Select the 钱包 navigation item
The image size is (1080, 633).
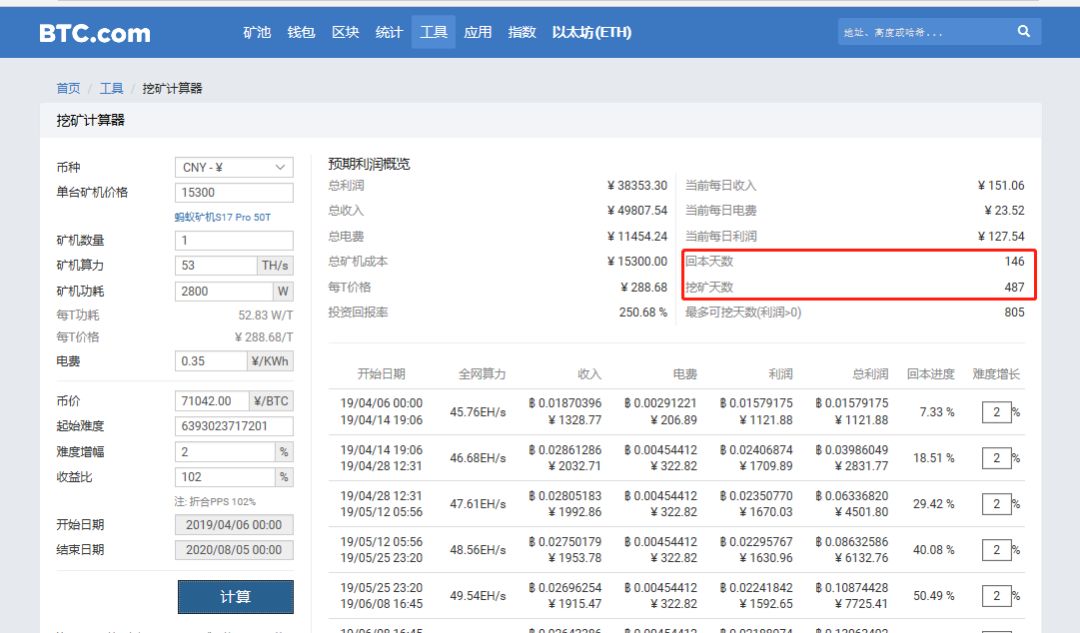(301, 32)
